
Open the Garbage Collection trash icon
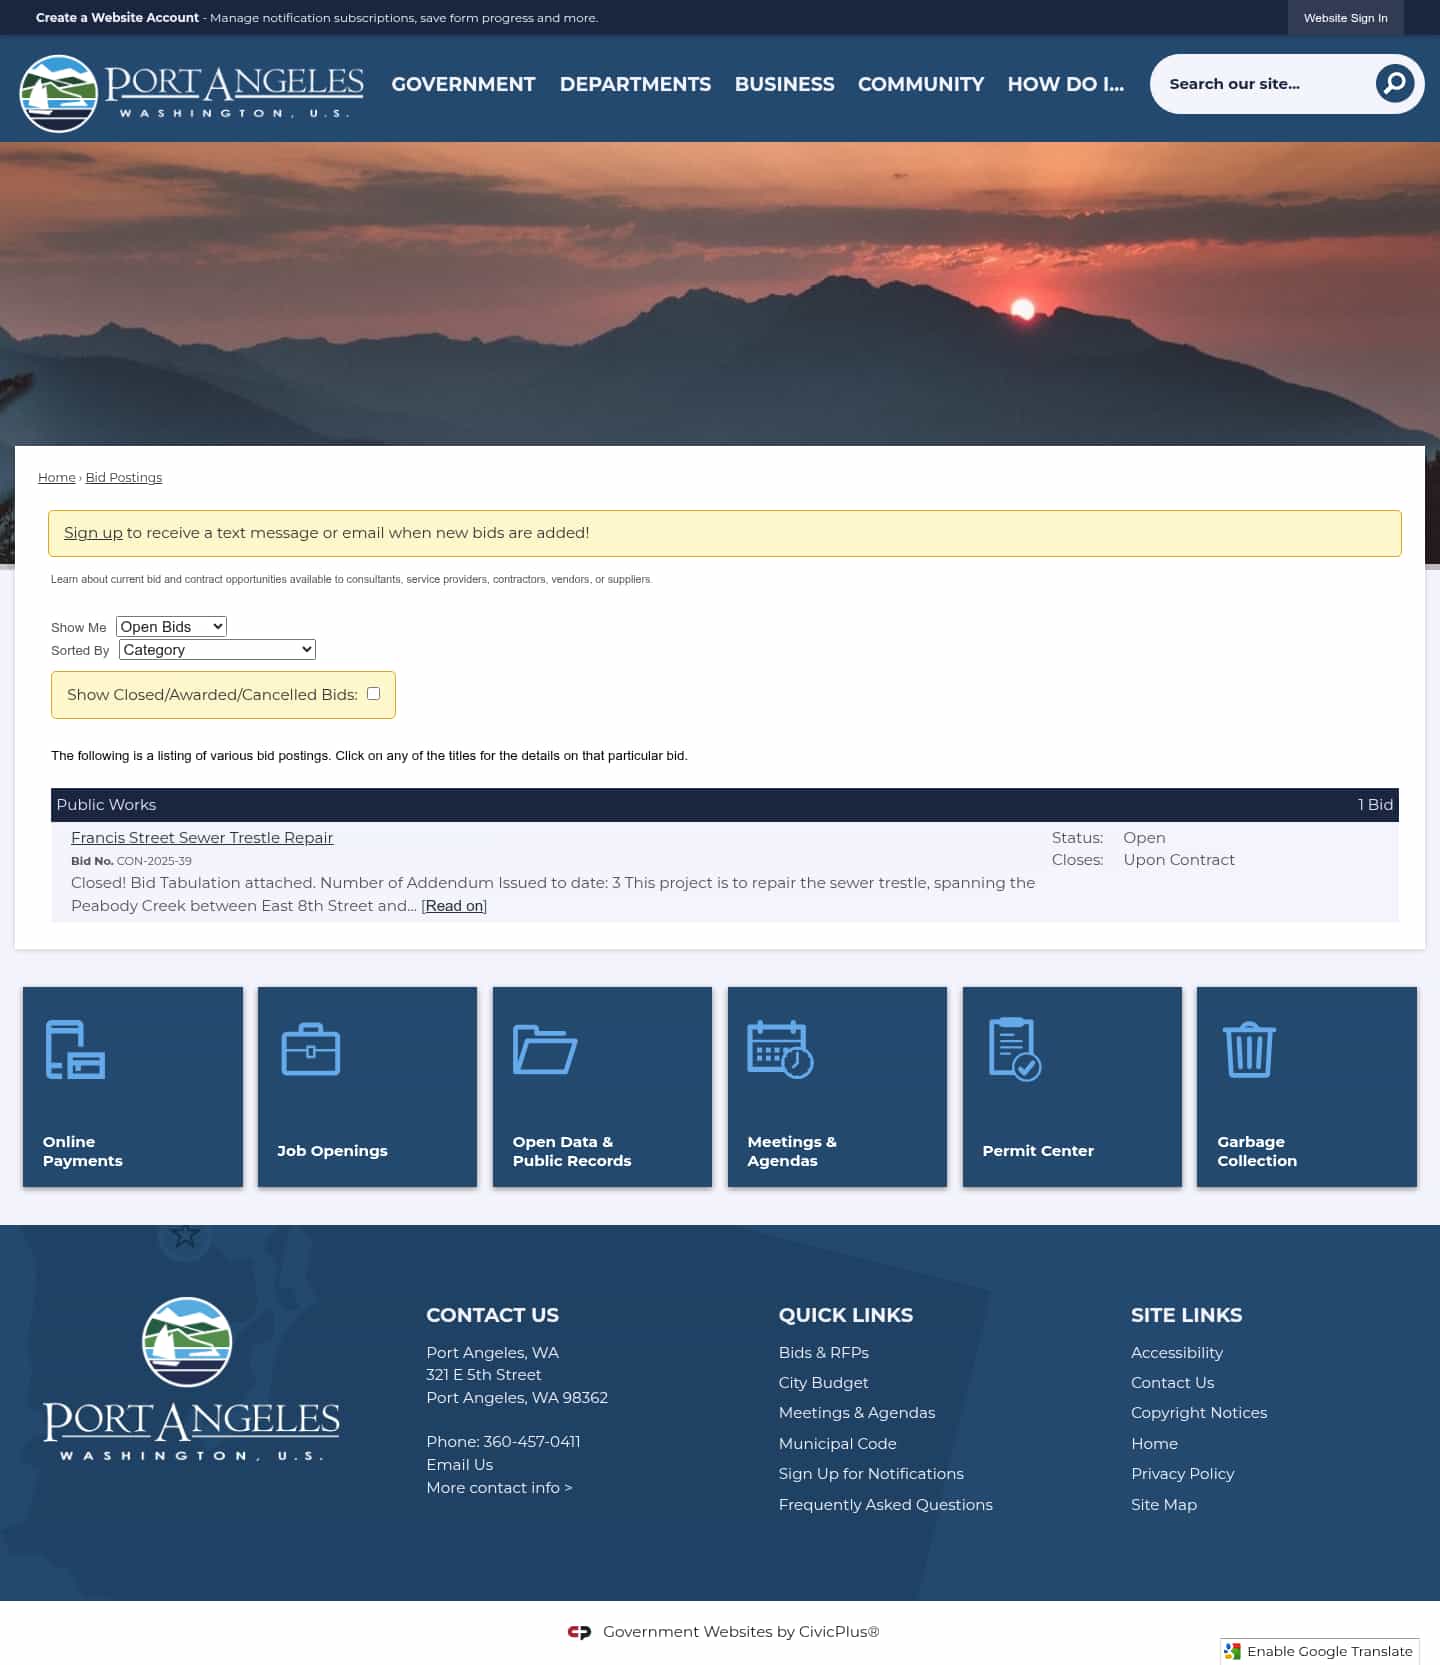(x=1249, y=1049)
